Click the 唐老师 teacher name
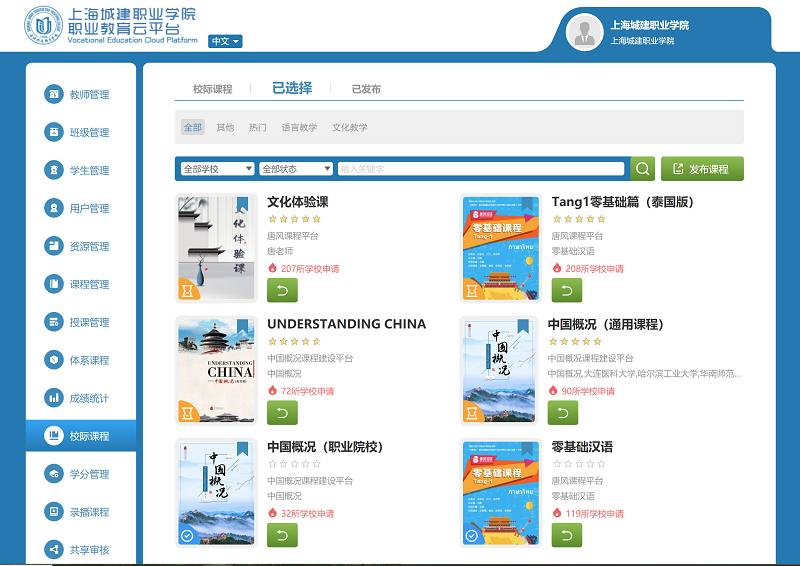800x566 pixels. pyautogui.click(x=280, y=251)
